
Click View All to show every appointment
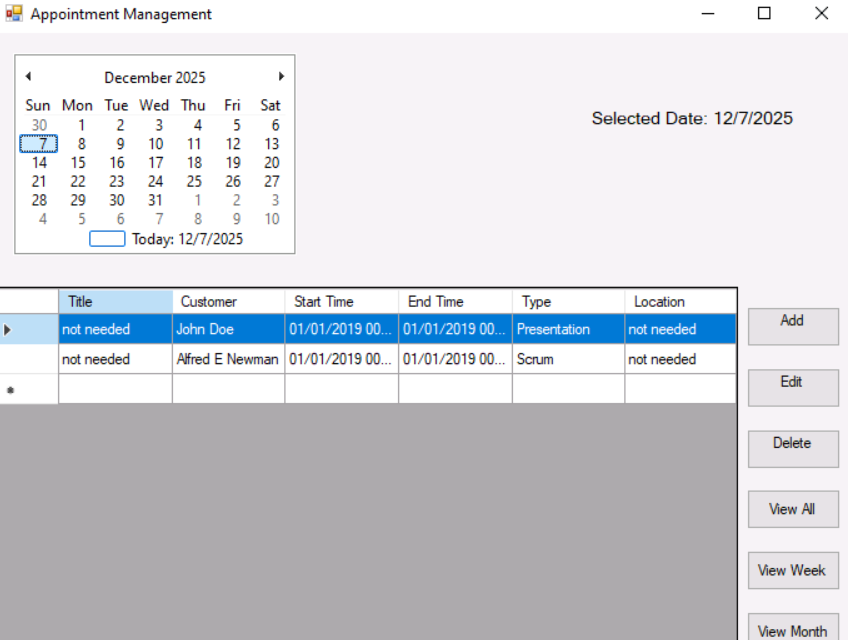(793, 509)
